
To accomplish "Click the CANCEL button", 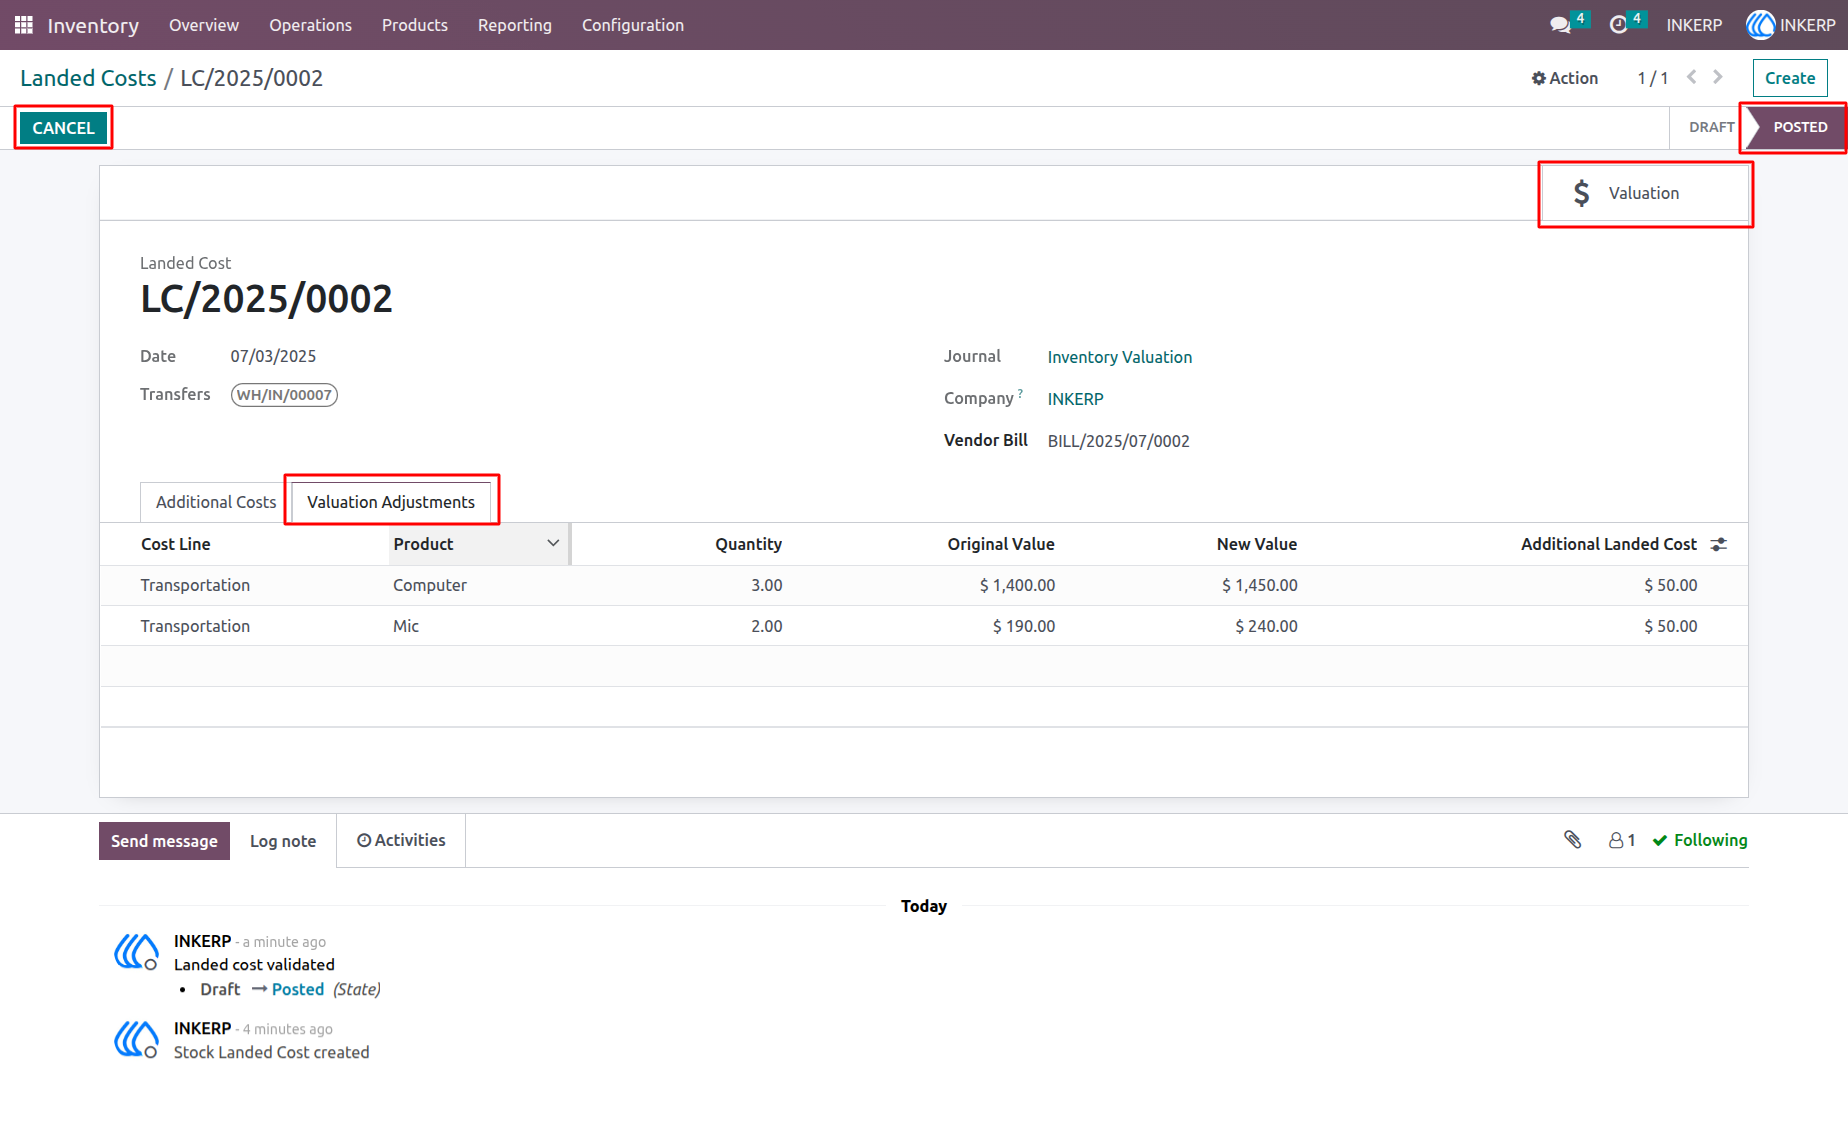I will click(63, 128).
